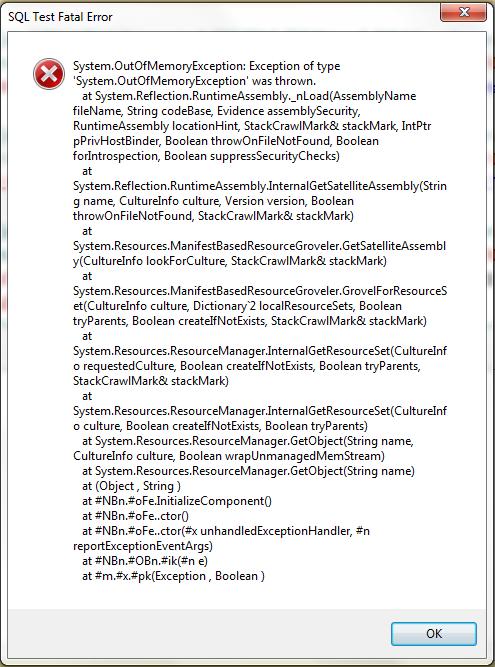The height and width of the screenshot is (667, 495).
Task: Click the 'wrapUnmanagedMemStream' text line
Action: [x=229, y=456]
